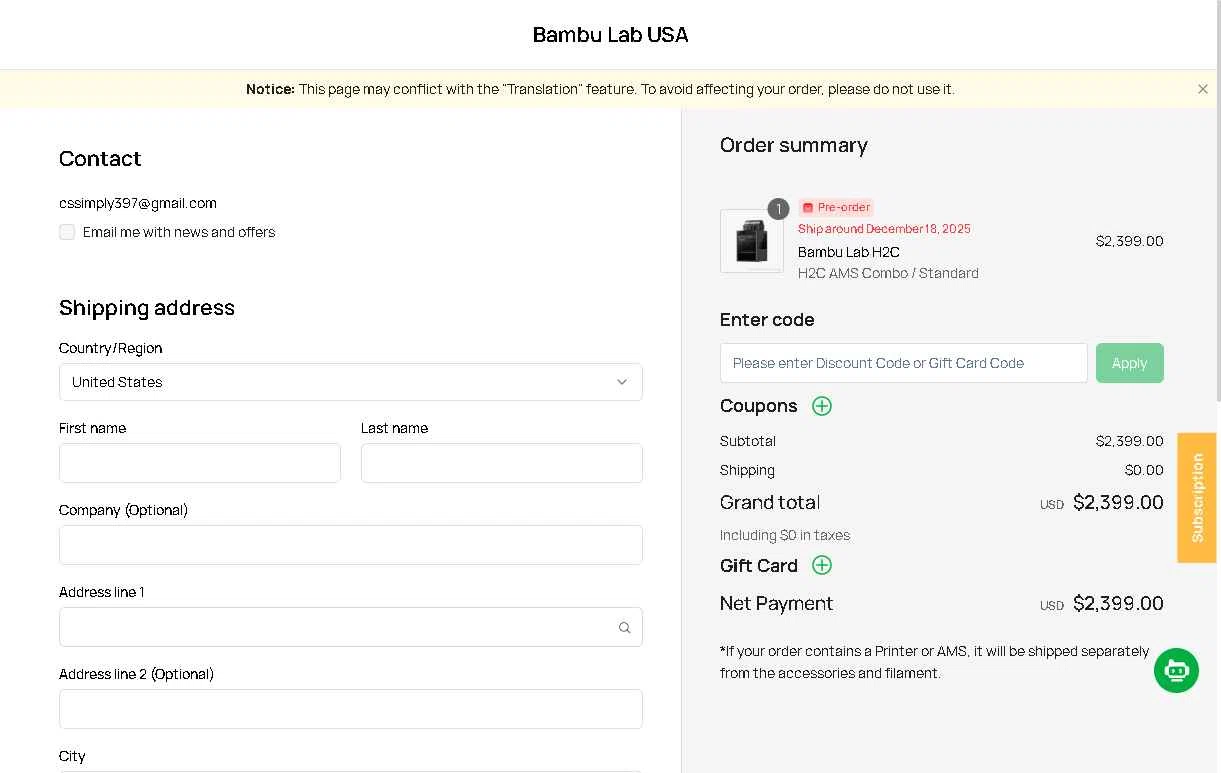Add a gift card with the plus icon
The height and width of the screenshot is (773, 1221).
822,565
